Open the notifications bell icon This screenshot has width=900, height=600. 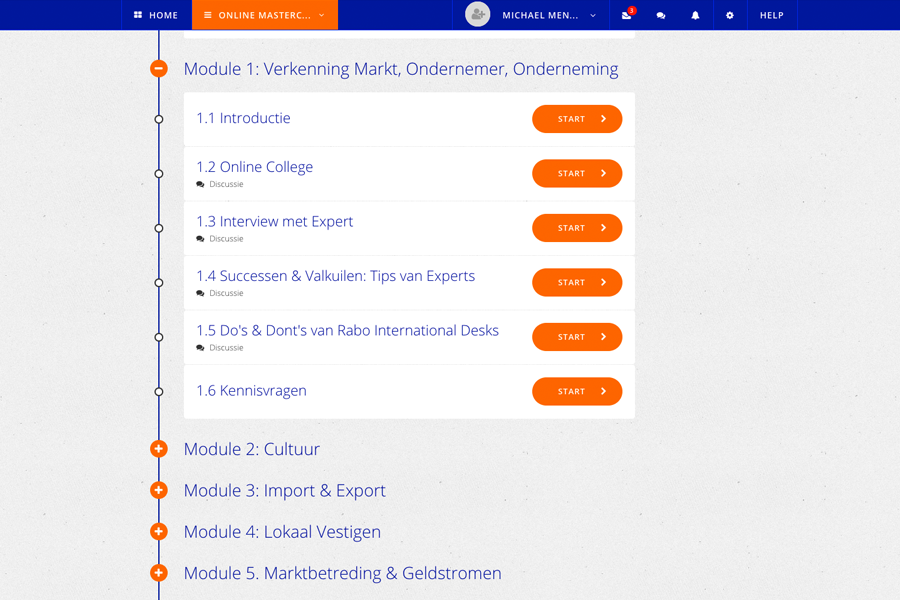click(x=695, y=16)
